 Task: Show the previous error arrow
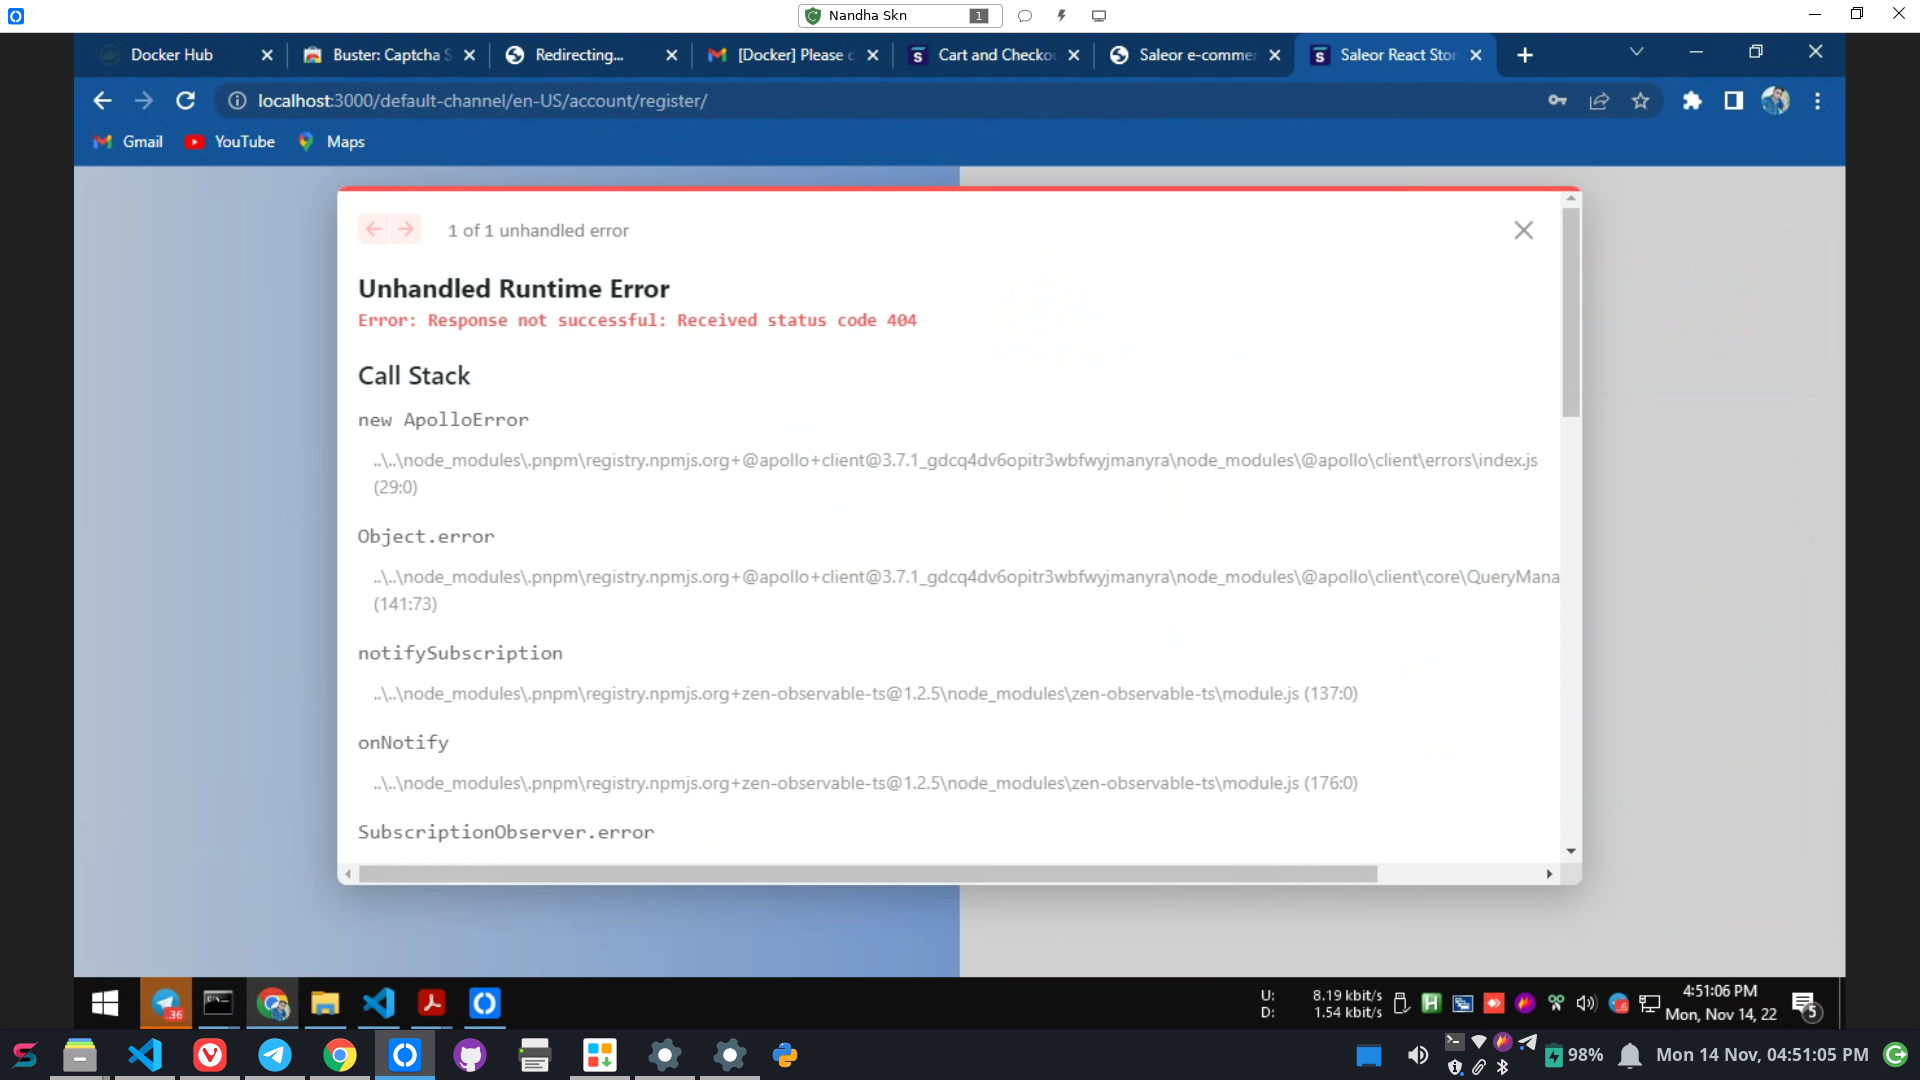pos(374,230)
